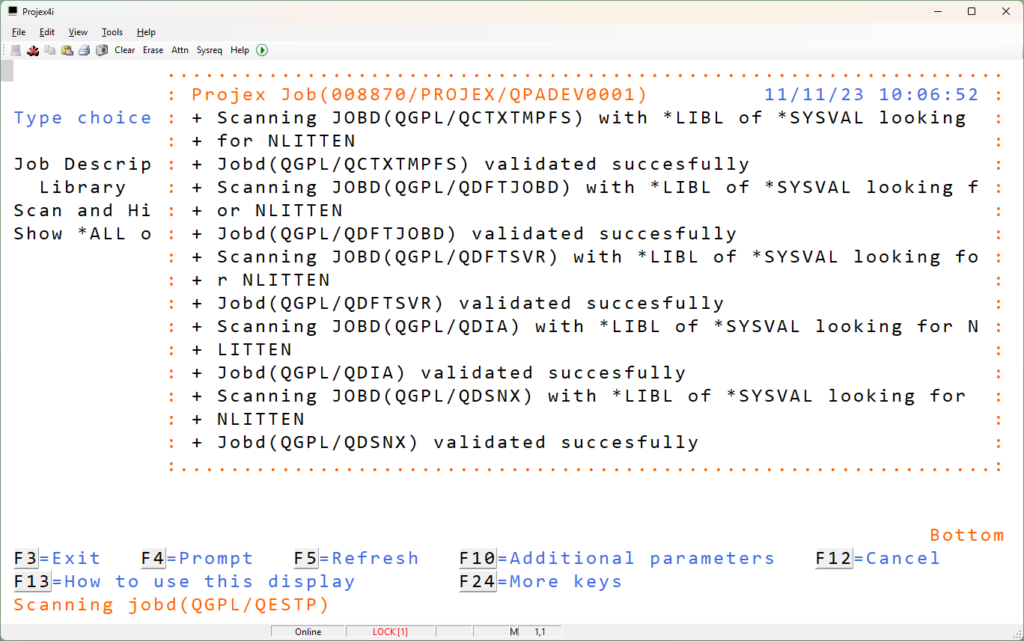The image size is (1024, 641).
Task: Click the LOCK [1] status indicator
Action: (390, 632)
